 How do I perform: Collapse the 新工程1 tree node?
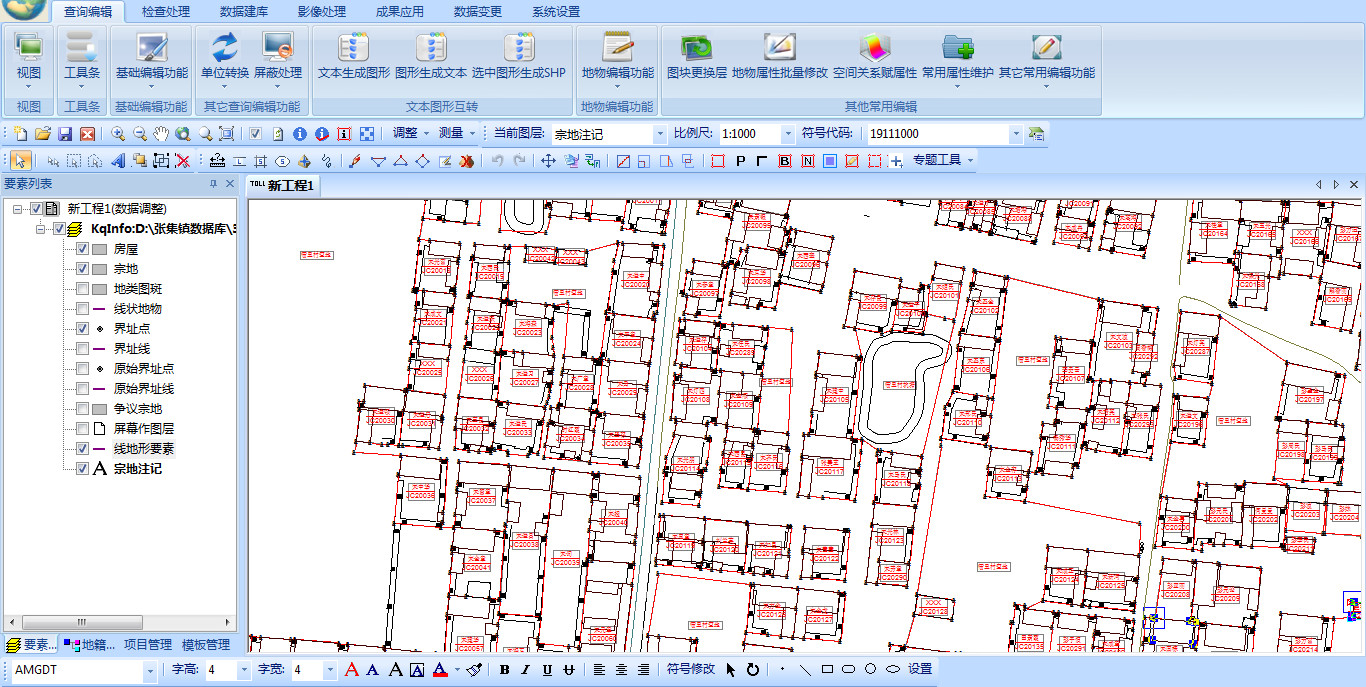pyautogui.click(x=19, y=209)
